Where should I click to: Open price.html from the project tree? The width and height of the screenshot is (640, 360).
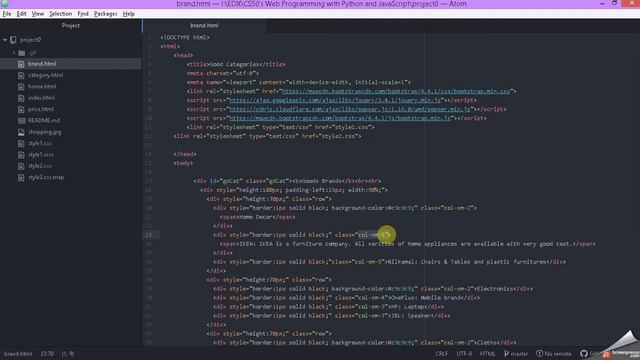click(x=41, y=109)
